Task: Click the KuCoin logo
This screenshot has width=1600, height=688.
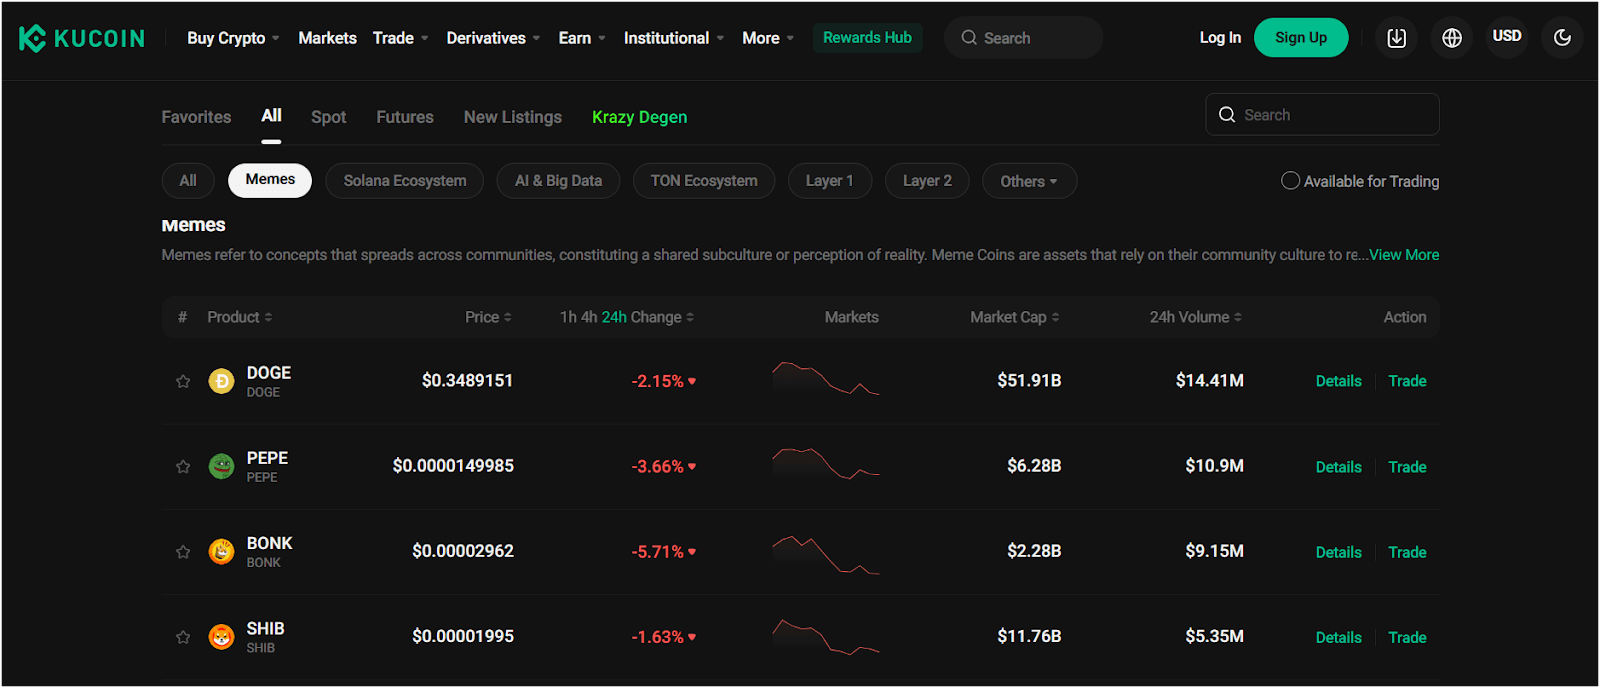Action: coord(82,38)
